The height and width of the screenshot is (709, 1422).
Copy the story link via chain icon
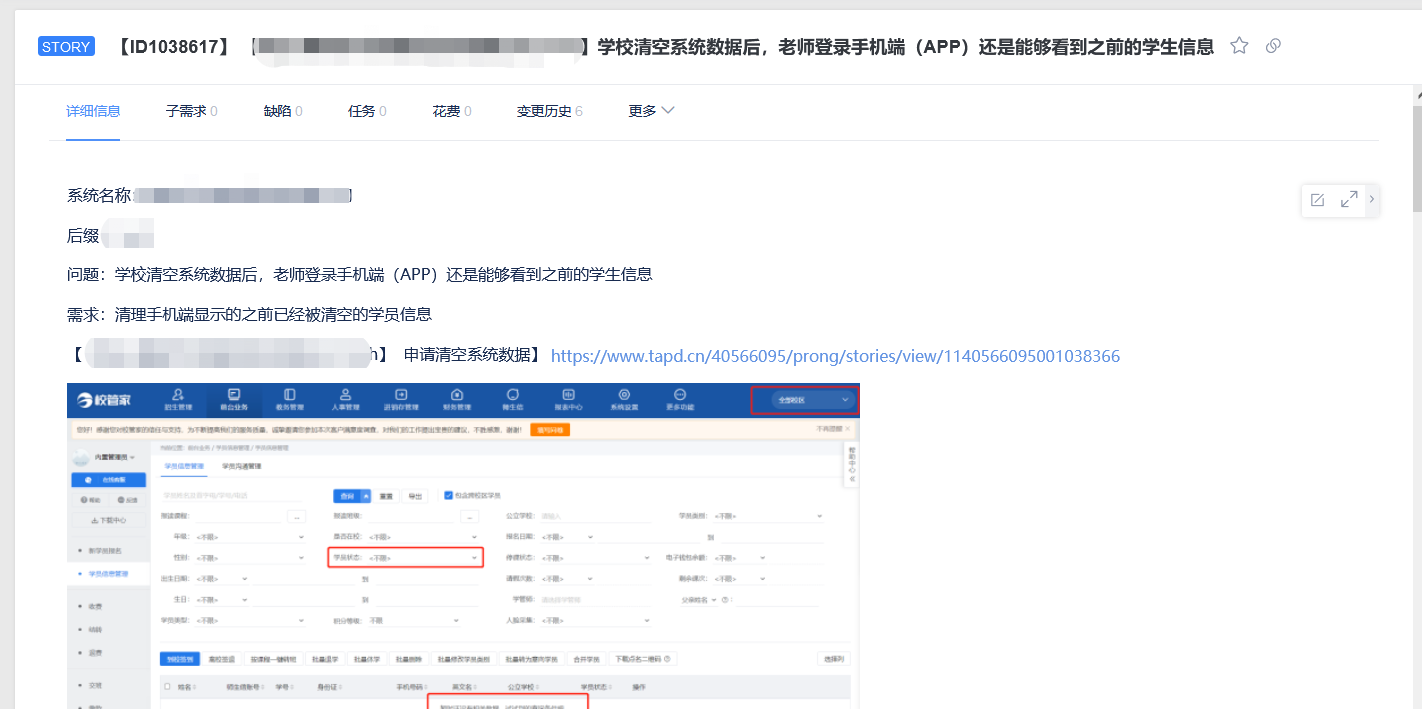tap(1273, 46)
